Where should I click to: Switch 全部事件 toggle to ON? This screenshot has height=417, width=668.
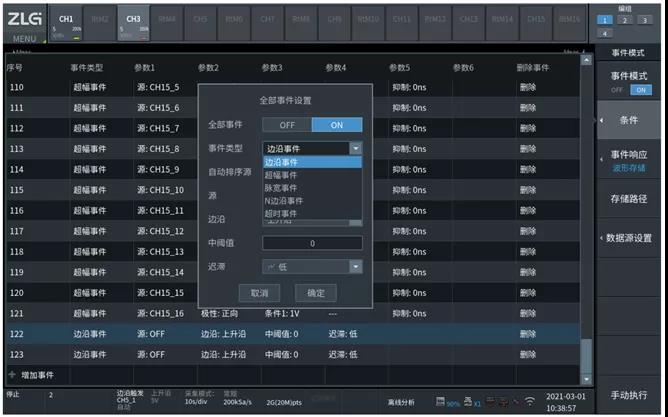tap(337, 125)
